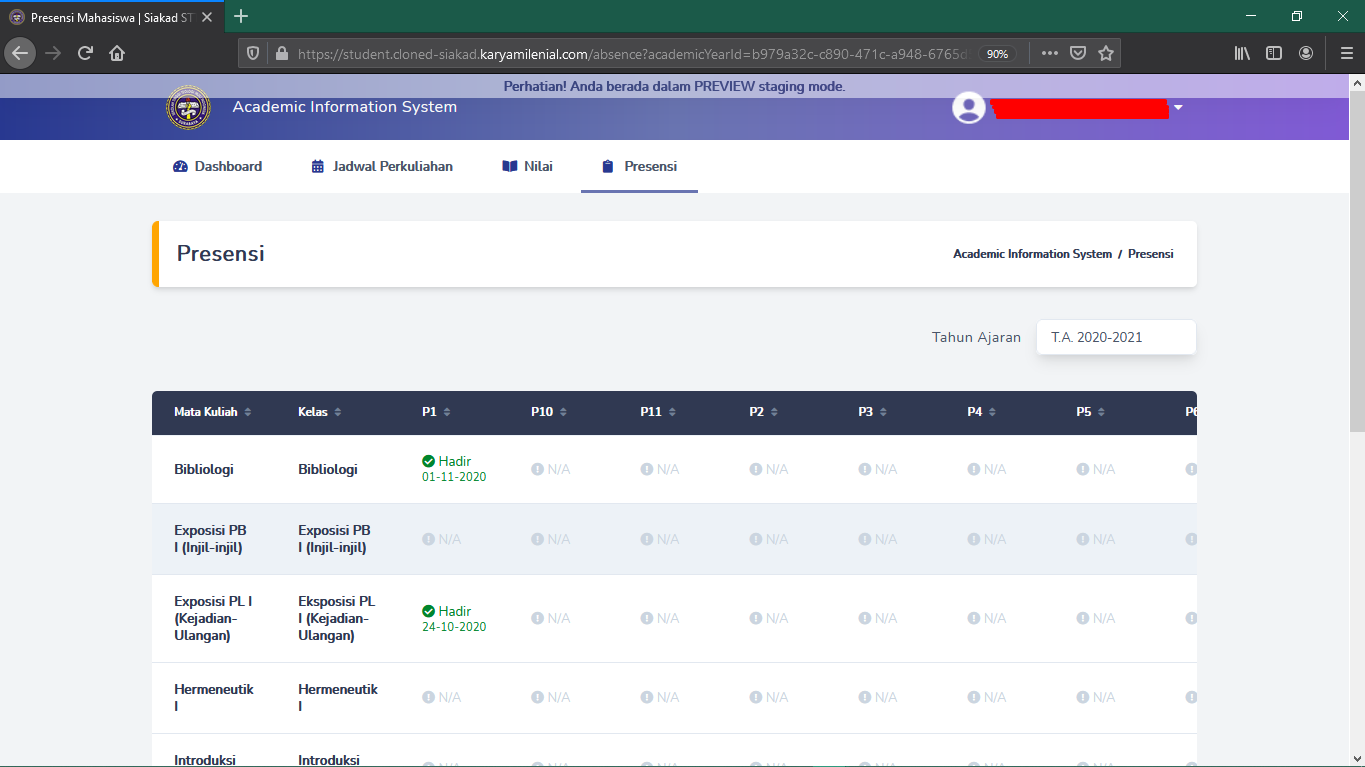Open the Jadwal Perkuliahan tab

[x=382, y=166]
